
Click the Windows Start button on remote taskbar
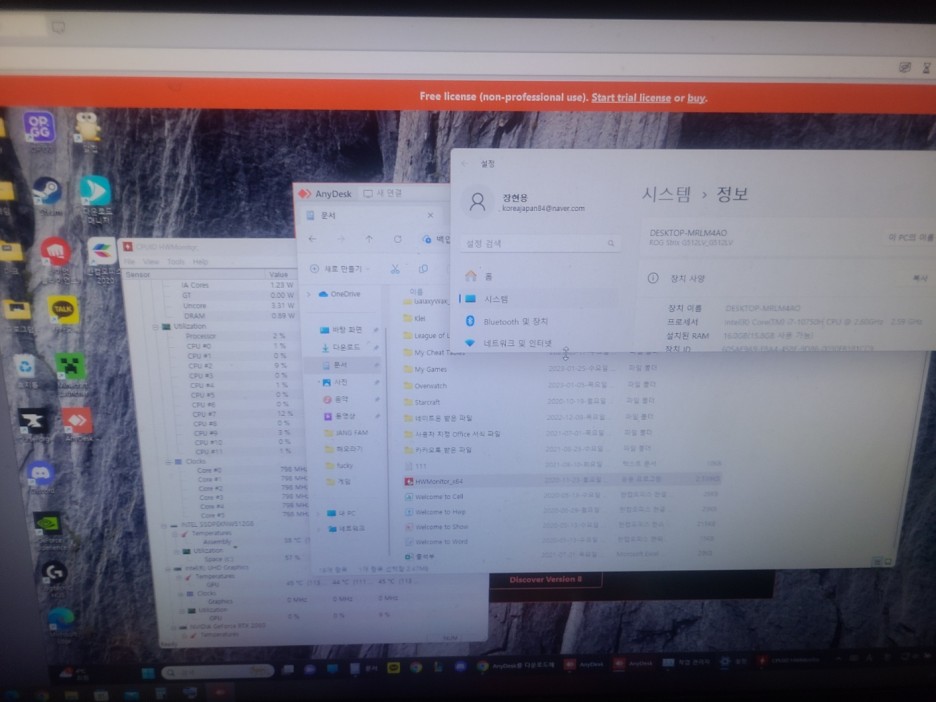[147, 673]
